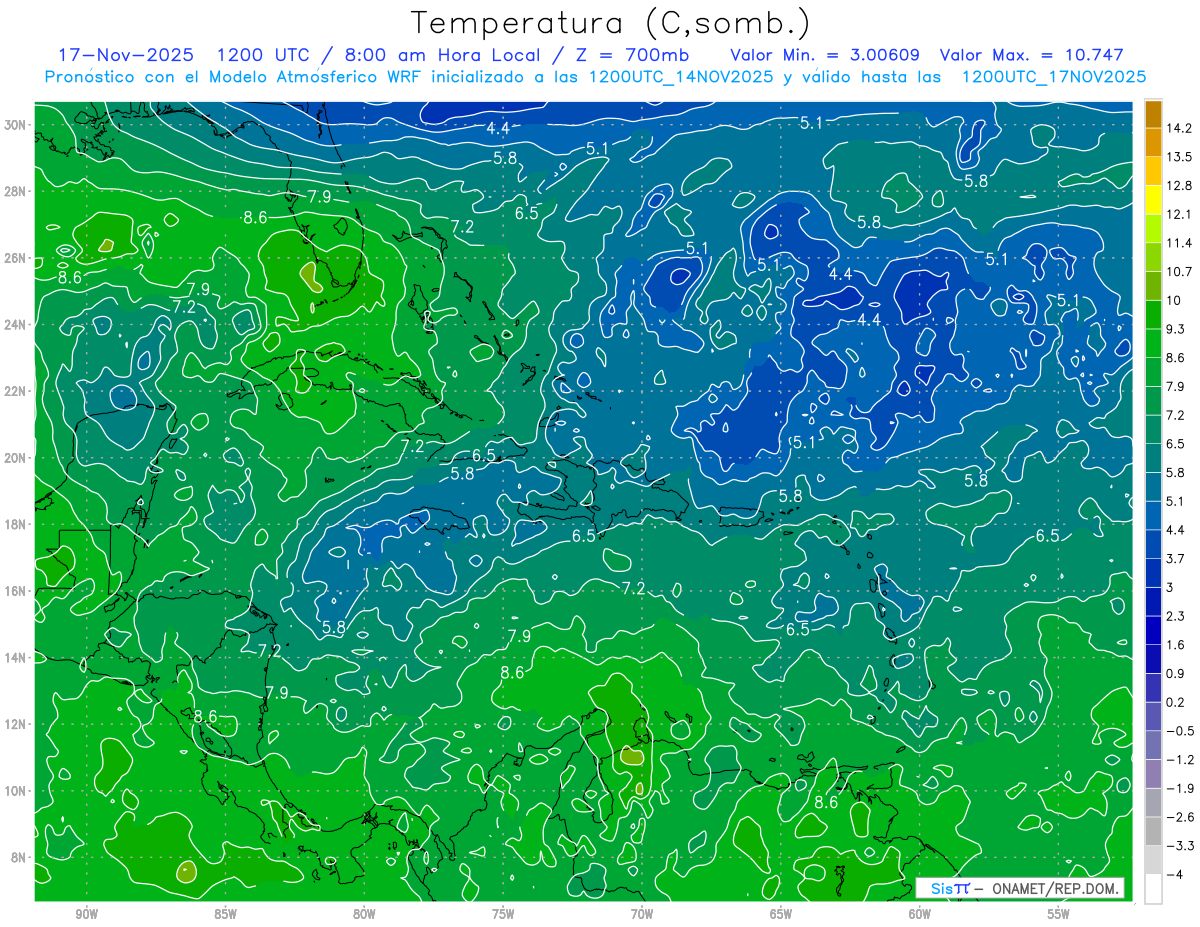
Task: Click the '22N' latitude axis label
Action: click(17, 391)
